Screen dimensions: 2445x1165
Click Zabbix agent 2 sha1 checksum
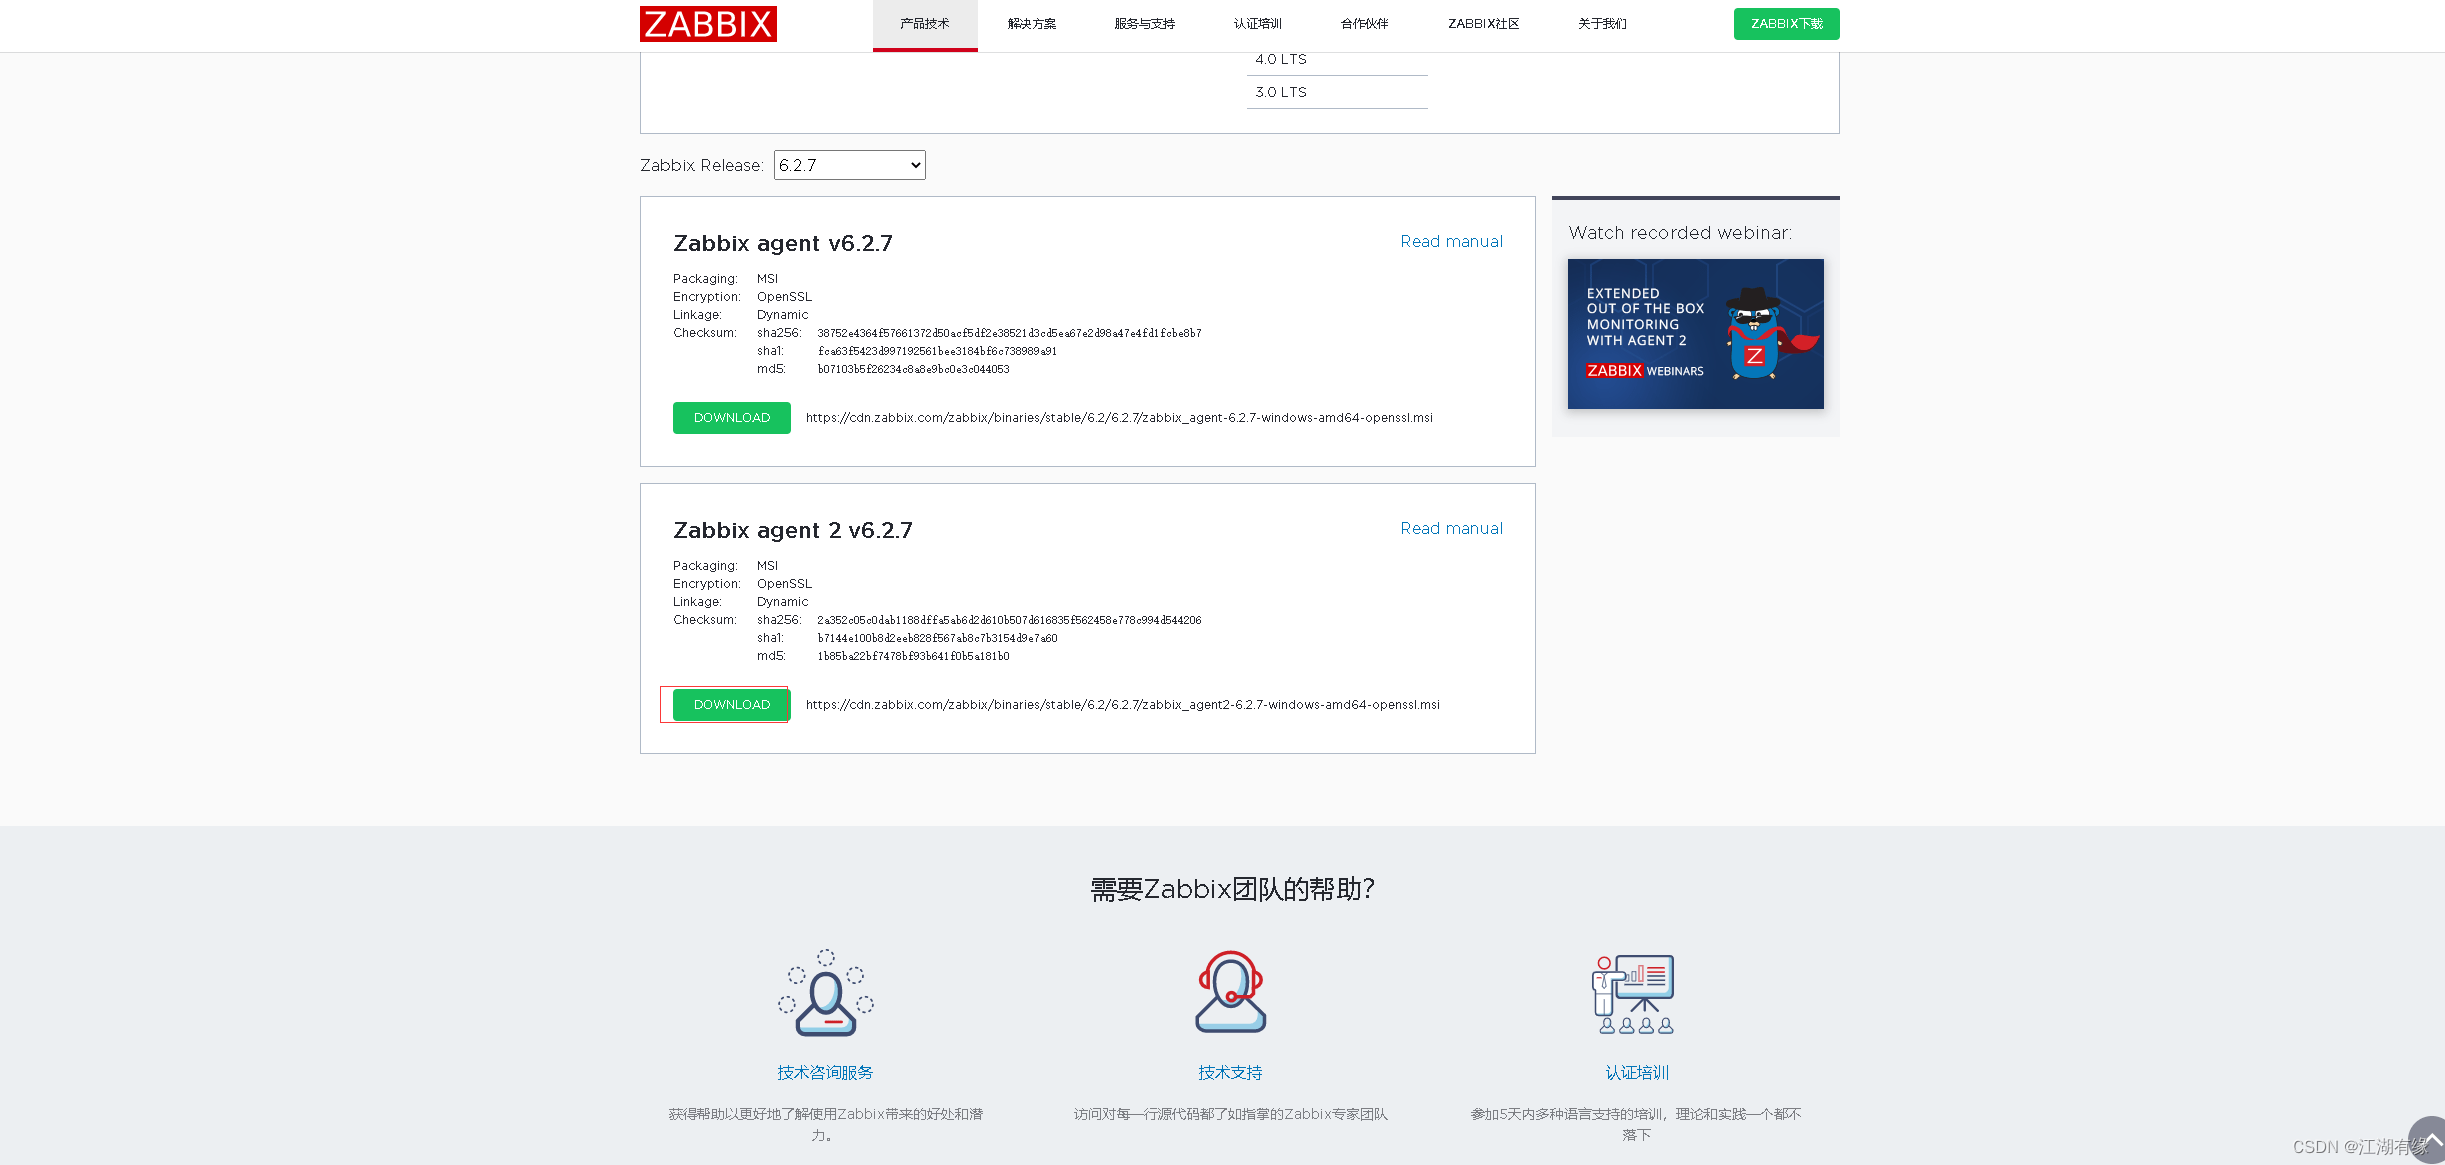coord(937,638)
